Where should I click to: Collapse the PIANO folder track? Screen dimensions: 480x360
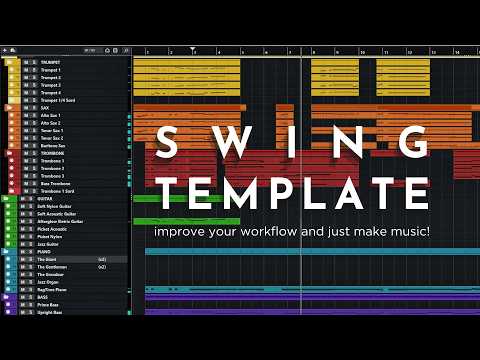tap(6, 252)
